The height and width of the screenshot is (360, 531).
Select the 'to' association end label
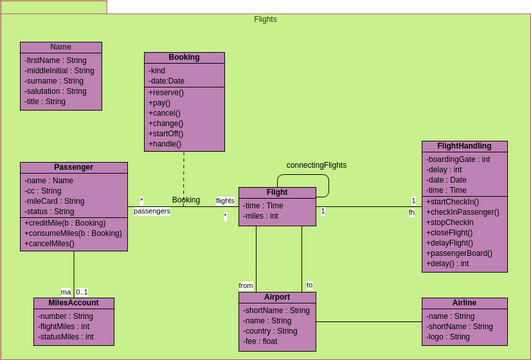click(x=309, y=285)
